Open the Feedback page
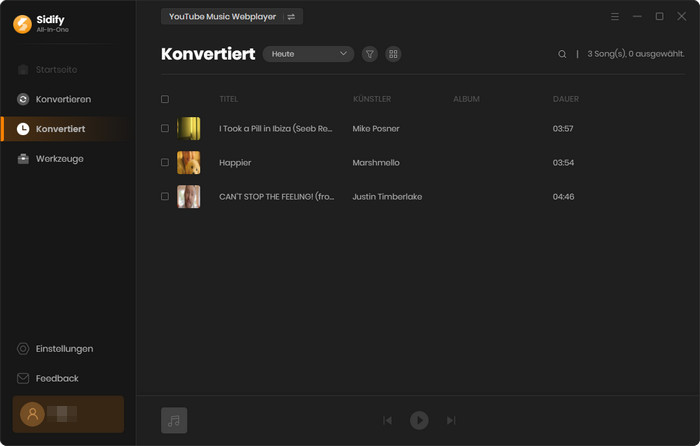Image resolution: width=700 pixels, height=446 pixels. 48,378
